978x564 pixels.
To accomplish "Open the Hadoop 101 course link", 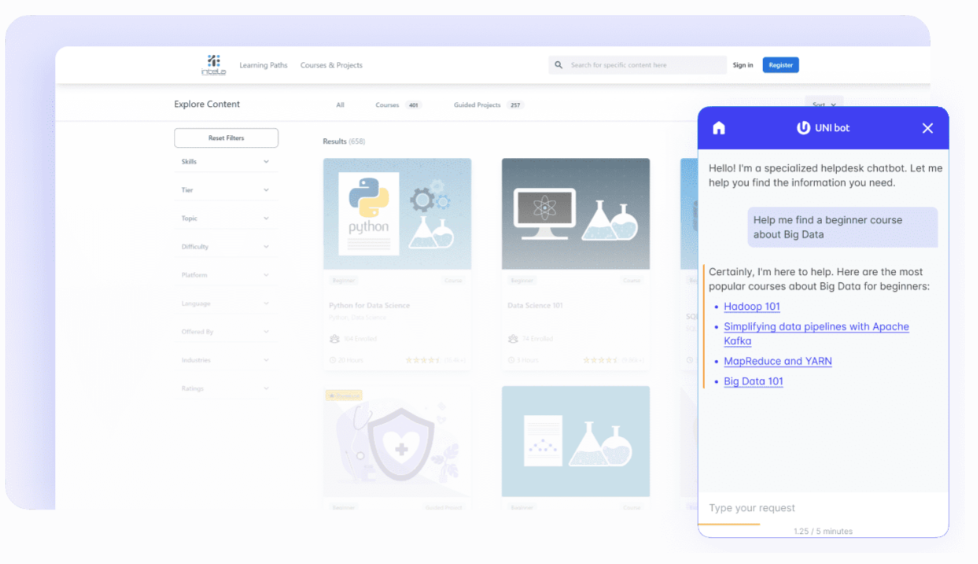I will pyautogui.click(x=751, y=307).
